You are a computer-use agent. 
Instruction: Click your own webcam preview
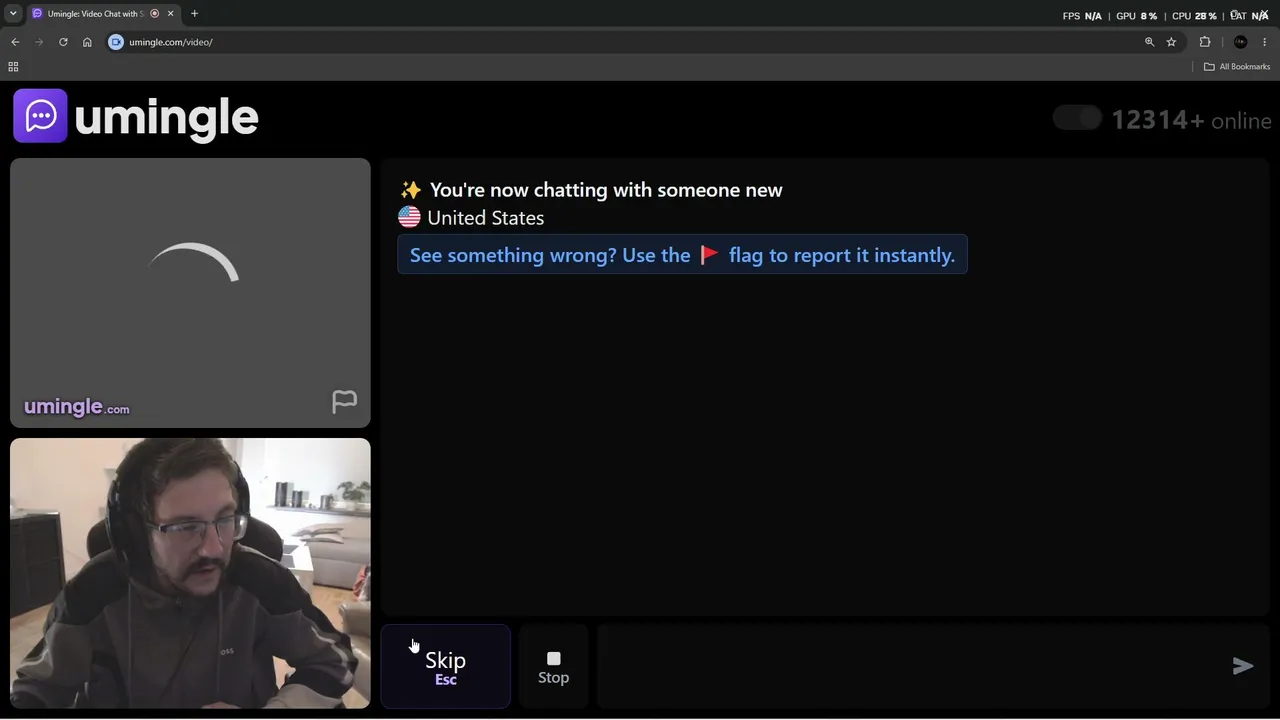click(190, 573)
